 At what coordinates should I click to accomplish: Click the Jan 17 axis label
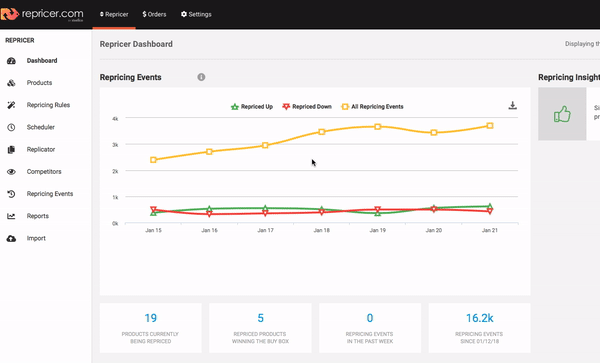pos(266,230)
